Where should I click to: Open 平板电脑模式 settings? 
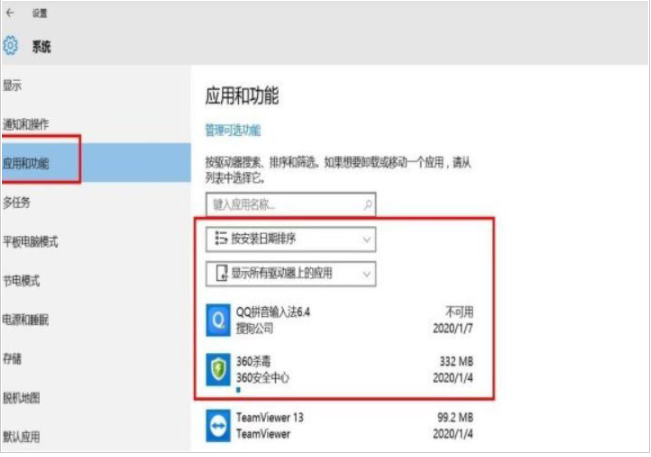31,241
